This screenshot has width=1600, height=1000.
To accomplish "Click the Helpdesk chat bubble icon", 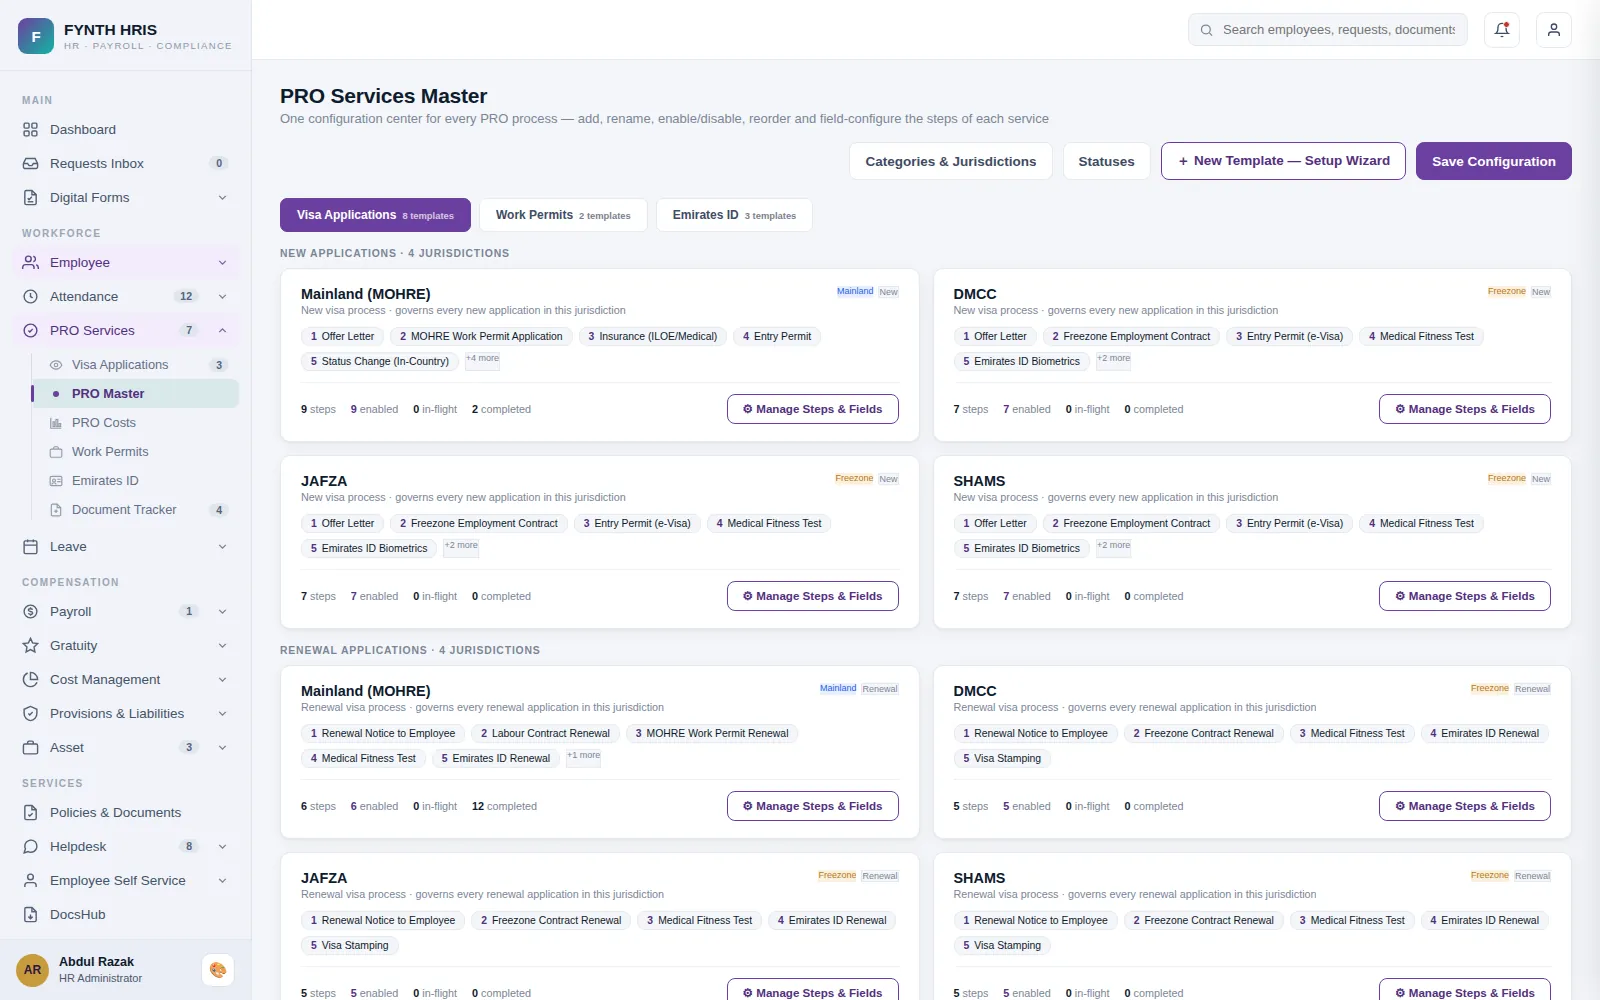I will [31, 847].
